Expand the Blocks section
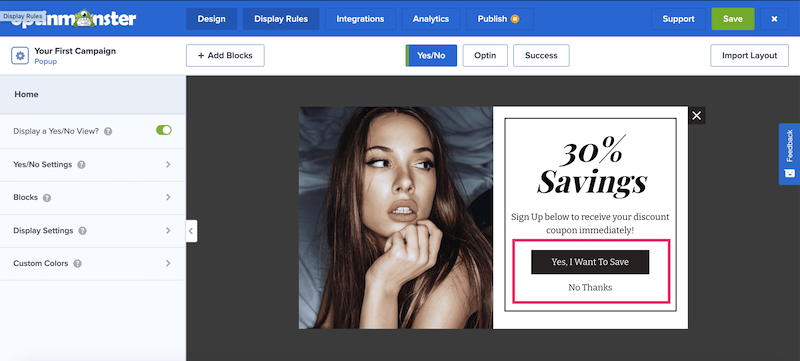This screenshot has height=361, width=800. (x=92, y=198)
